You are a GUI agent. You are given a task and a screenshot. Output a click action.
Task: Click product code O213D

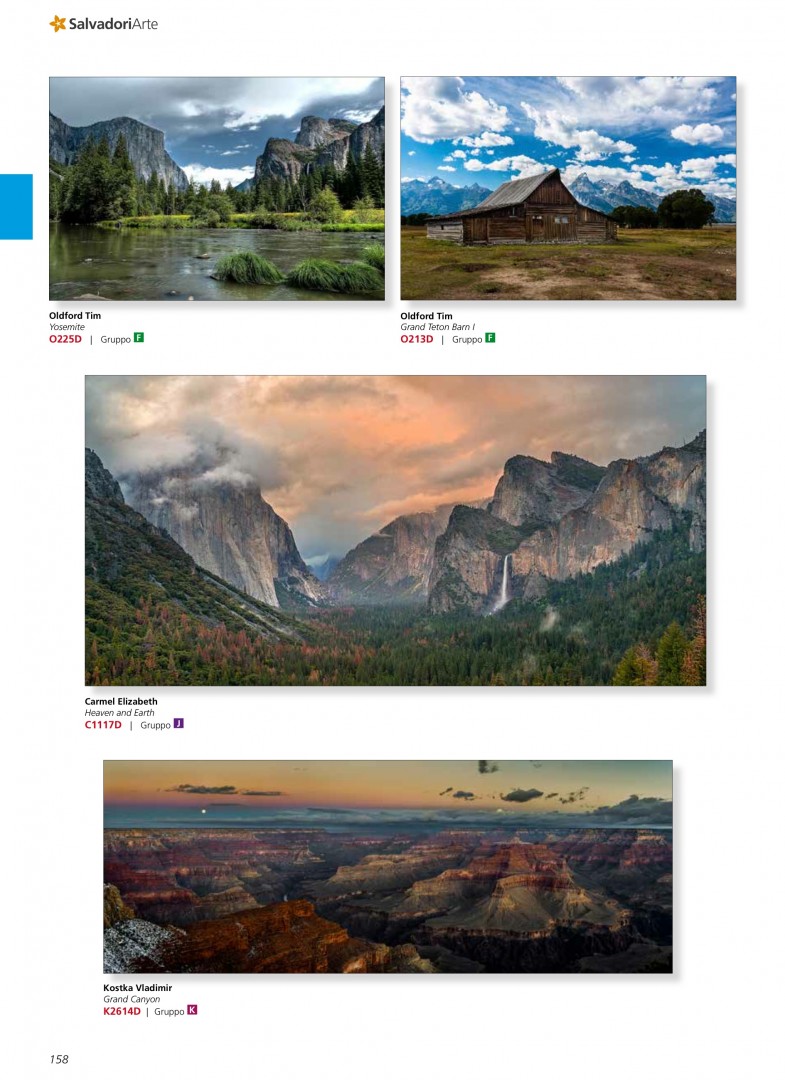point(417,339)
